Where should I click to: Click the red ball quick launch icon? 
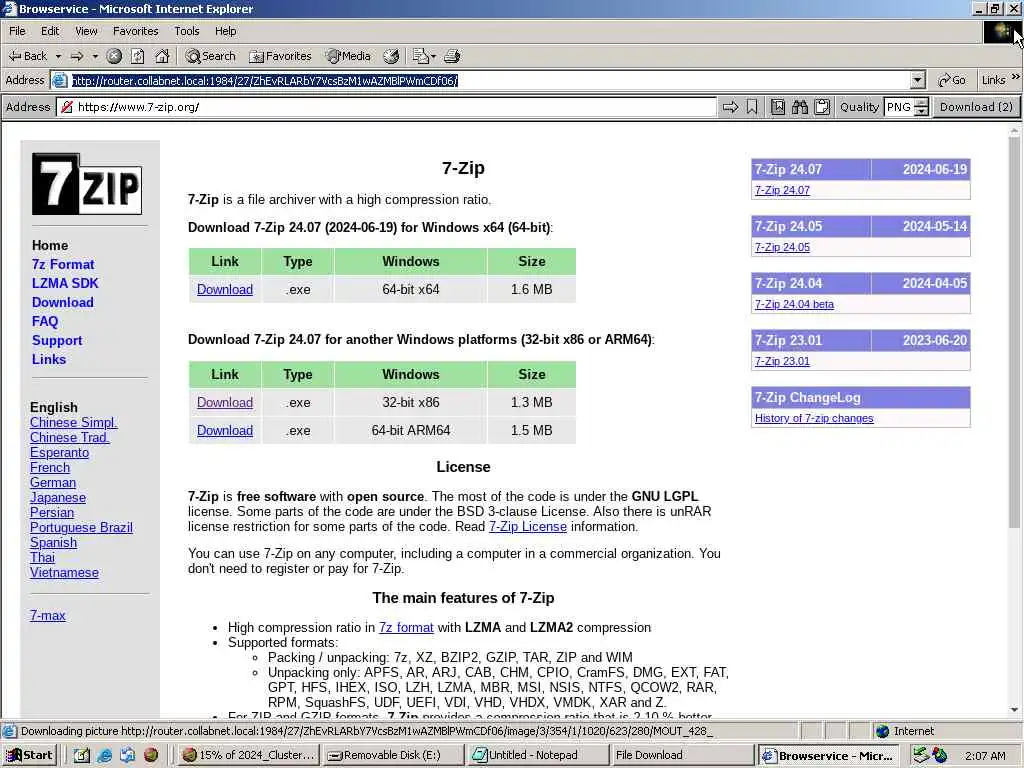[x=151, y=755]
